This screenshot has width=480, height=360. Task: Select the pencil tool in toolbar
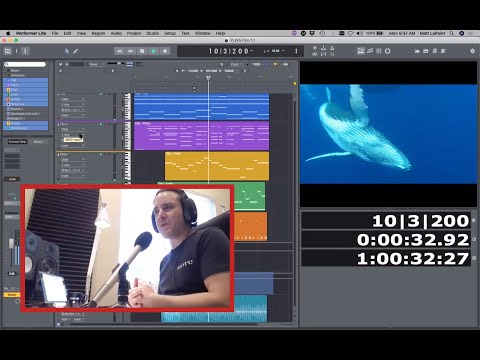click(76, 51)
